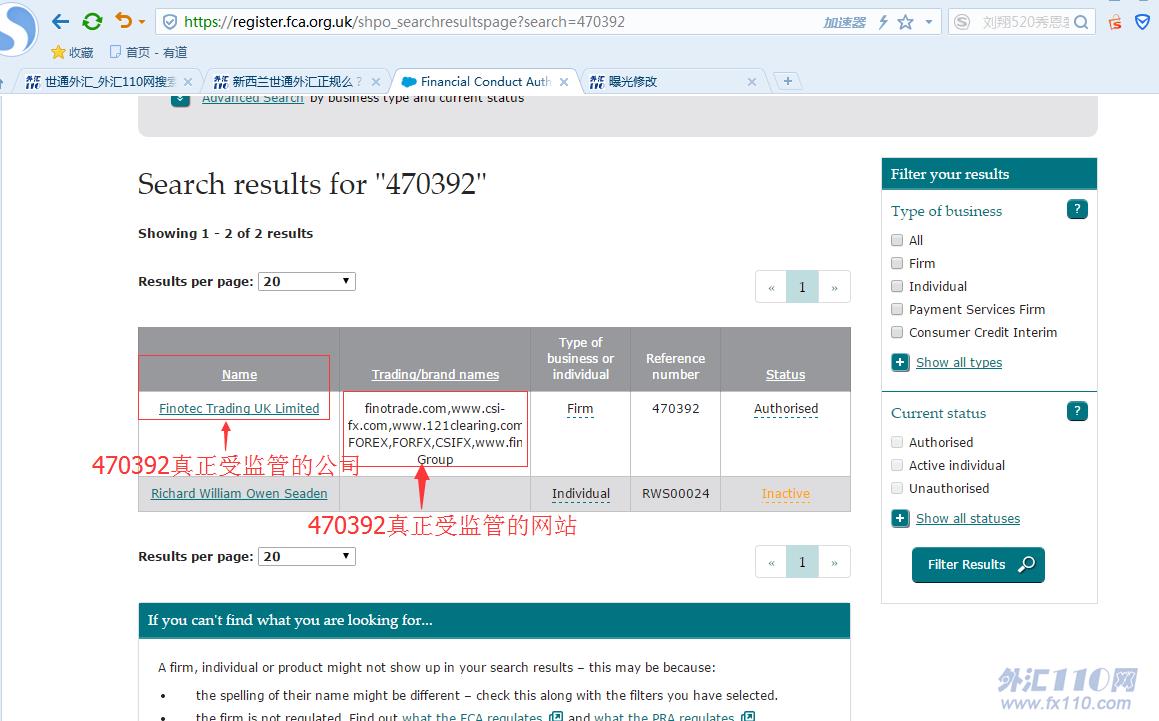Open a new tab with plus button
Image resolution: width=1159 pixels, height=721 pixels.
click(788, 81)
